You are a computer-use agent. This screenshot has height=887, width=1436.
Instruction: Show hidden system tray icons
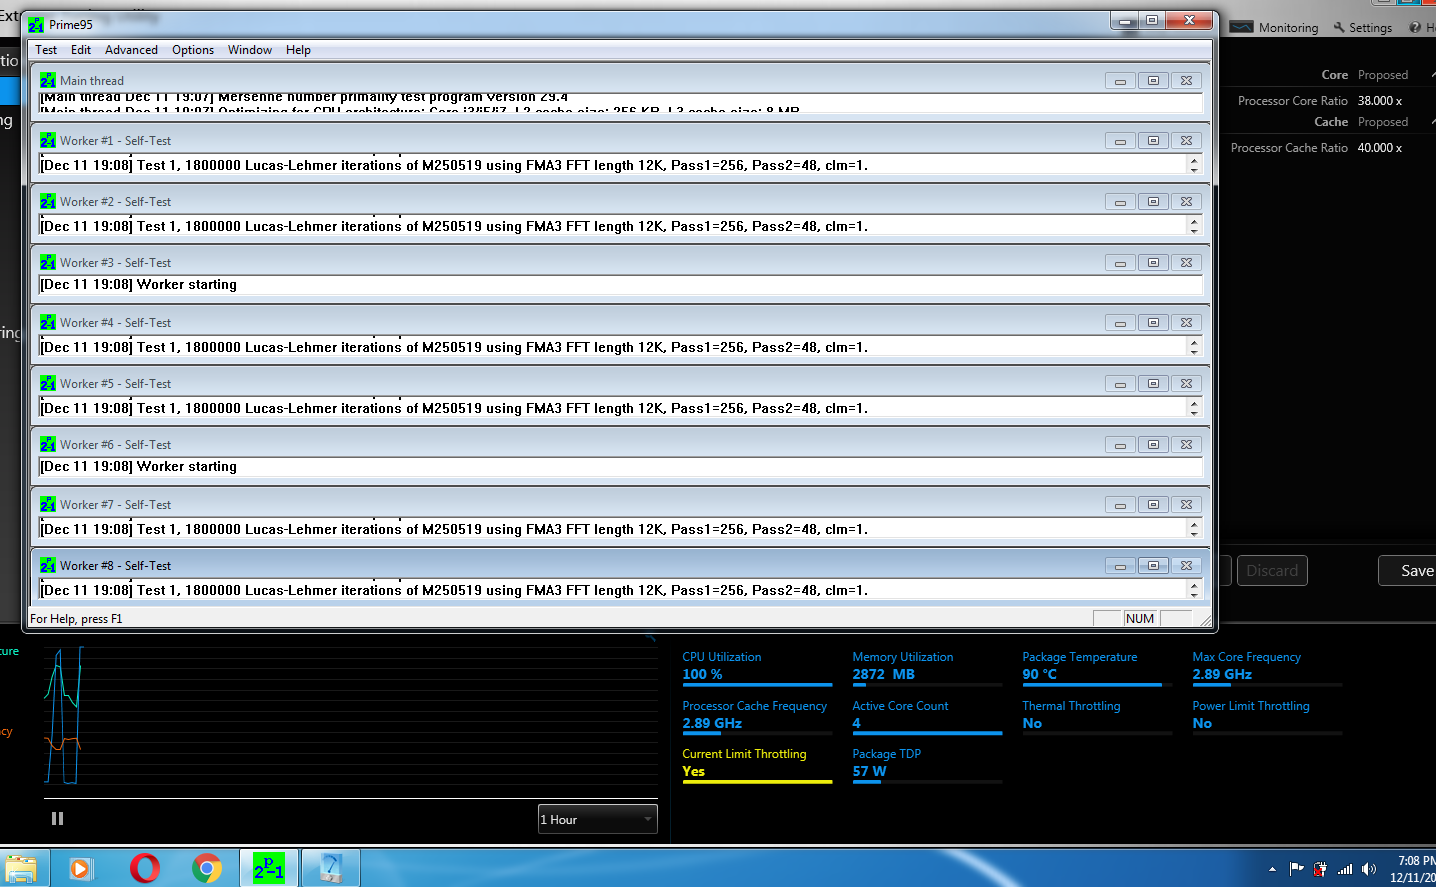pyautogui.click(x=1272, y=869)
